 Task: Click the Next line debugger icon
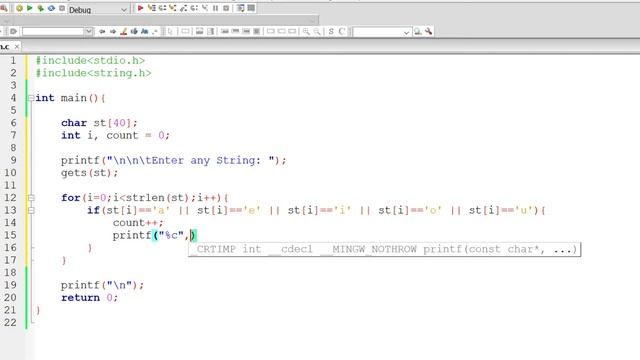[162, 8]
